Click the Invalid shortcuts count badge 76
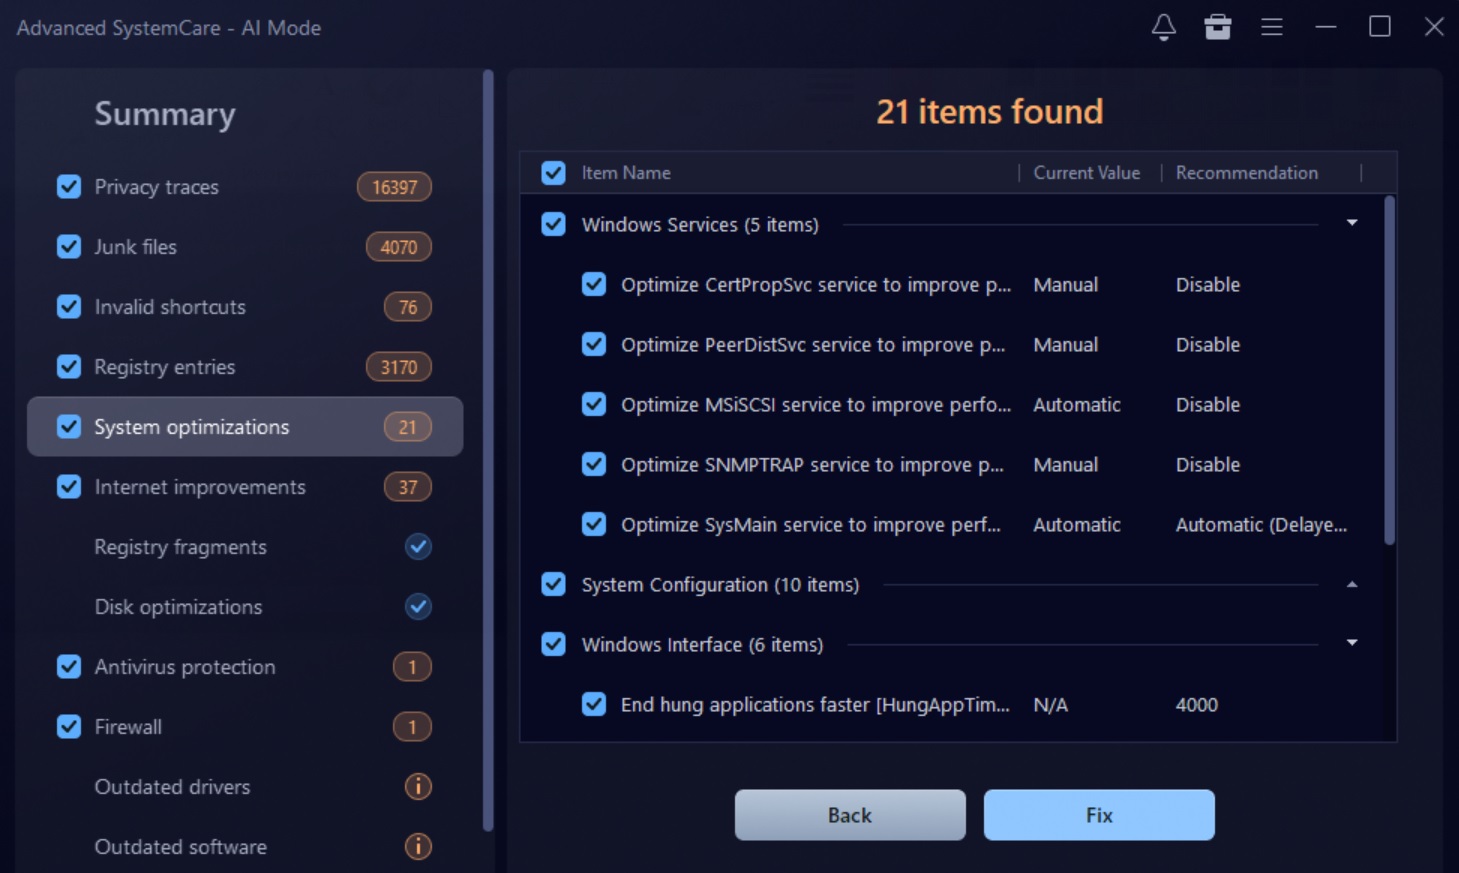Image resolution: width=1459 pixels, height=873 pixels. pyautogui.click(x=408, y=307)
